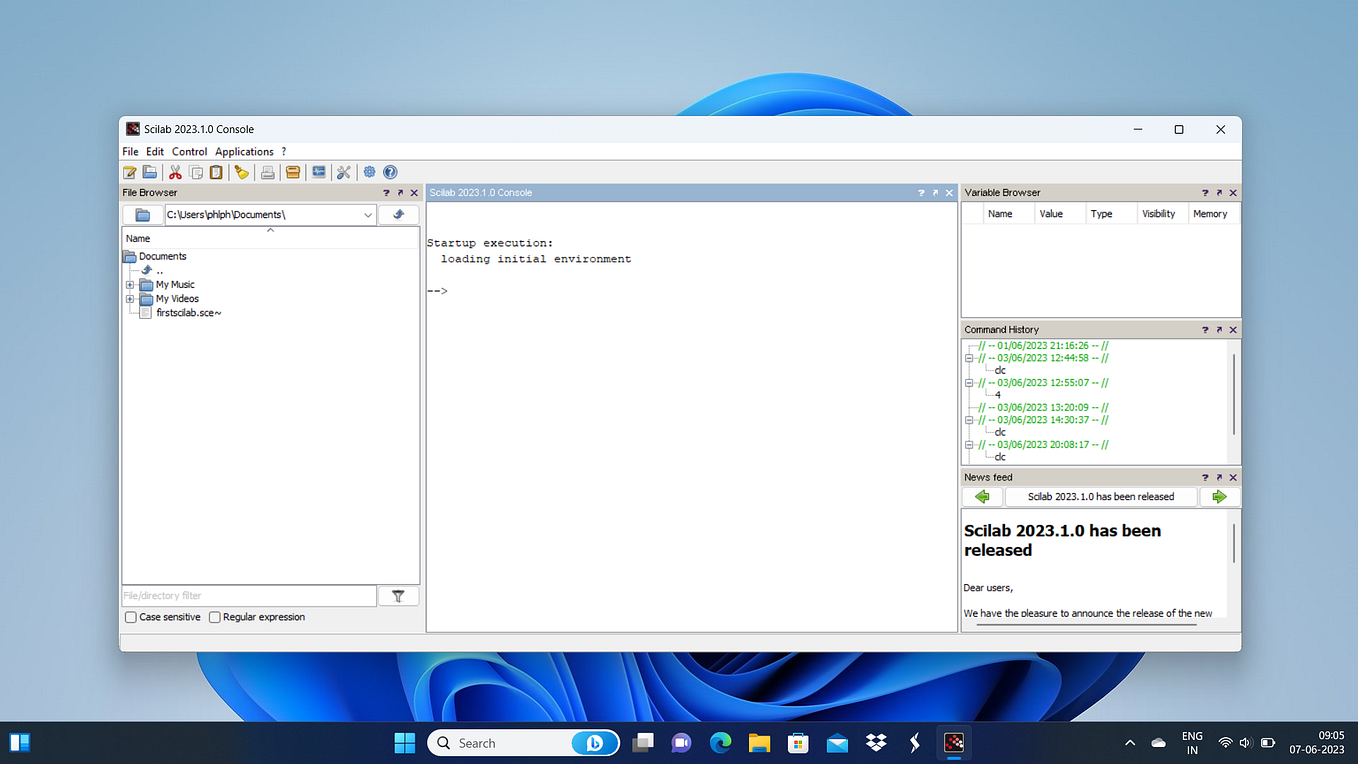Open the Help browser toolbar icon

click(390, 172)
